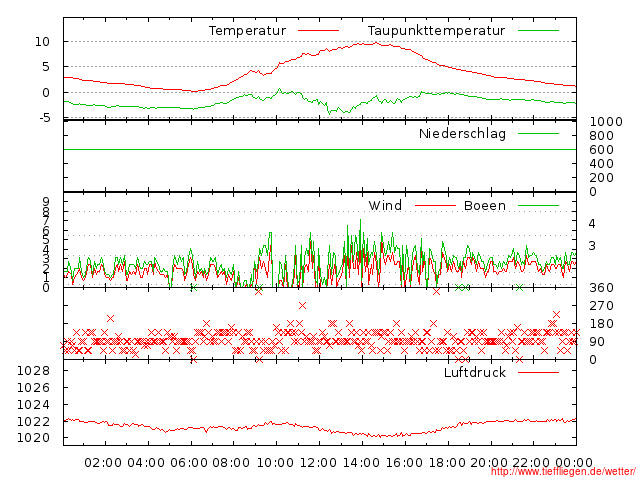Click the green Taupunkttemperatur legend line sample
The image size is (640, 480).
539,31
